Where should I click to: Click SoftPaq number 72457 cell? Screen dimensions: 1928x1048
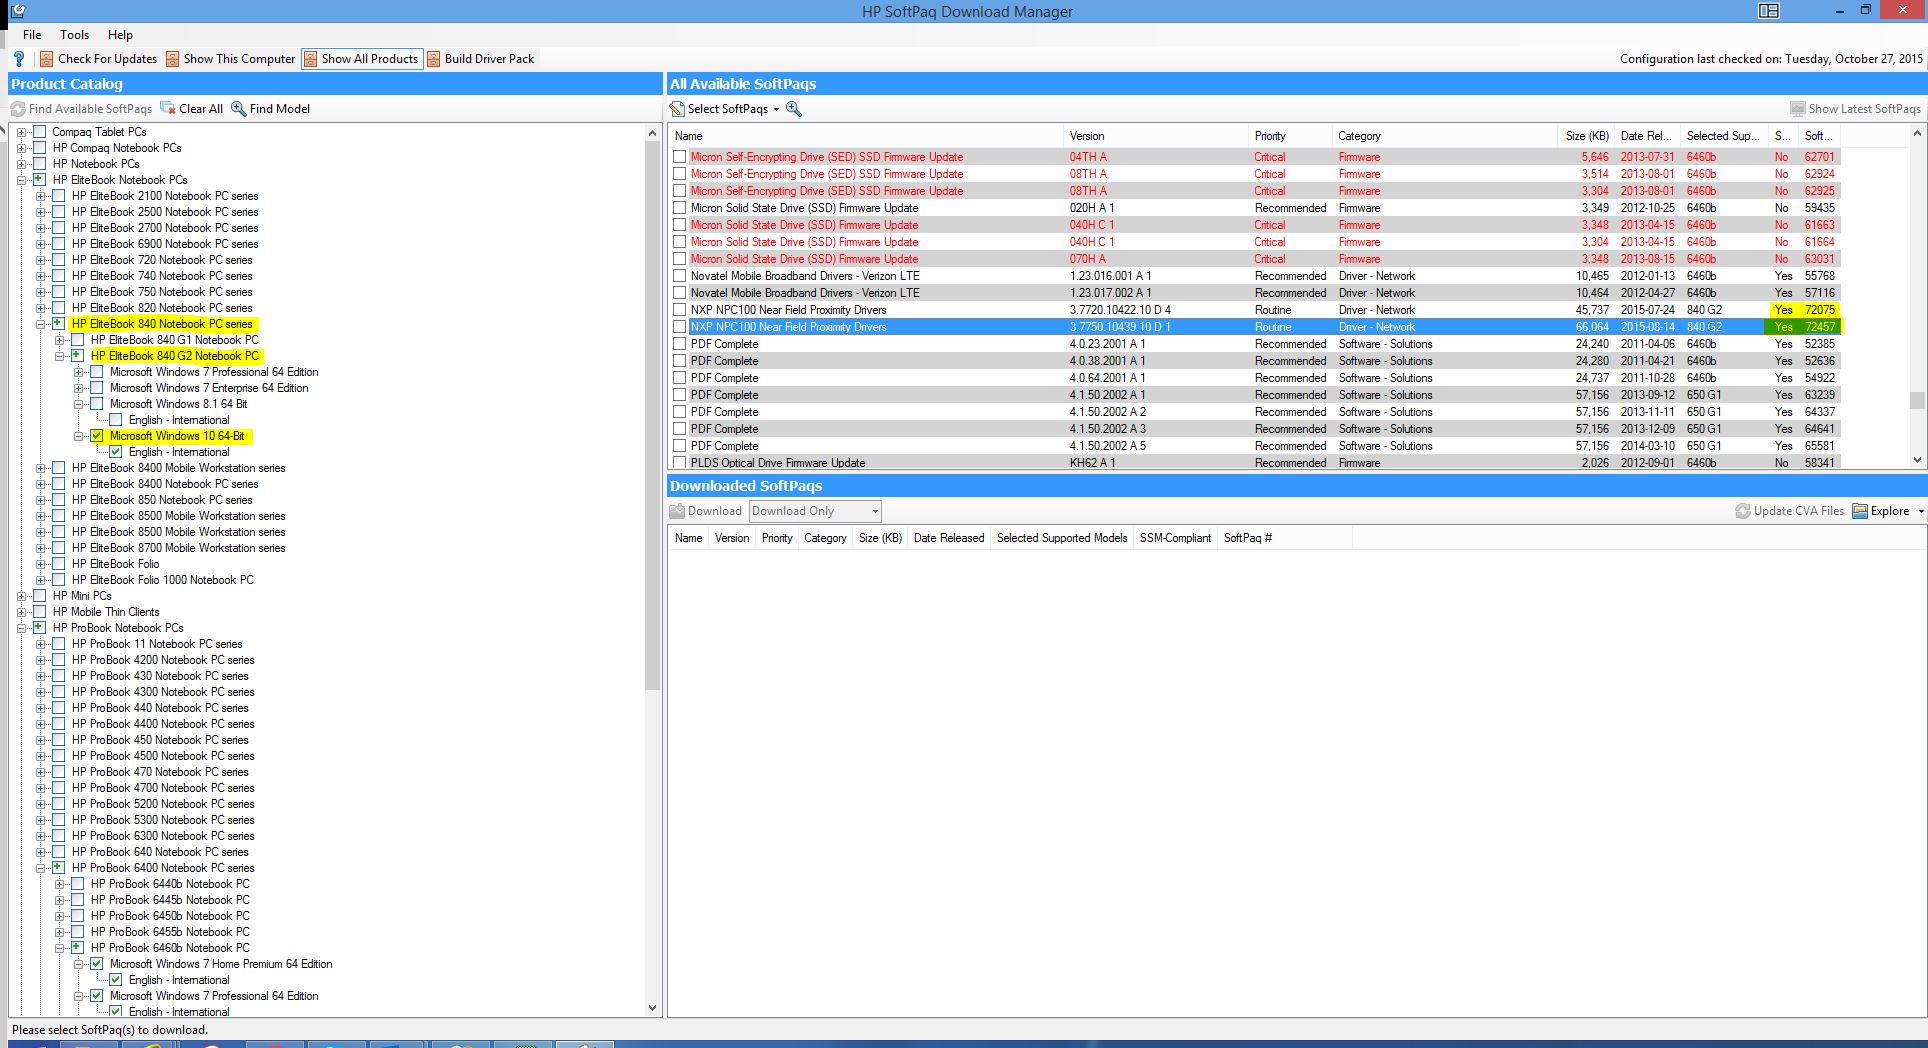[x=1819, y=327]
